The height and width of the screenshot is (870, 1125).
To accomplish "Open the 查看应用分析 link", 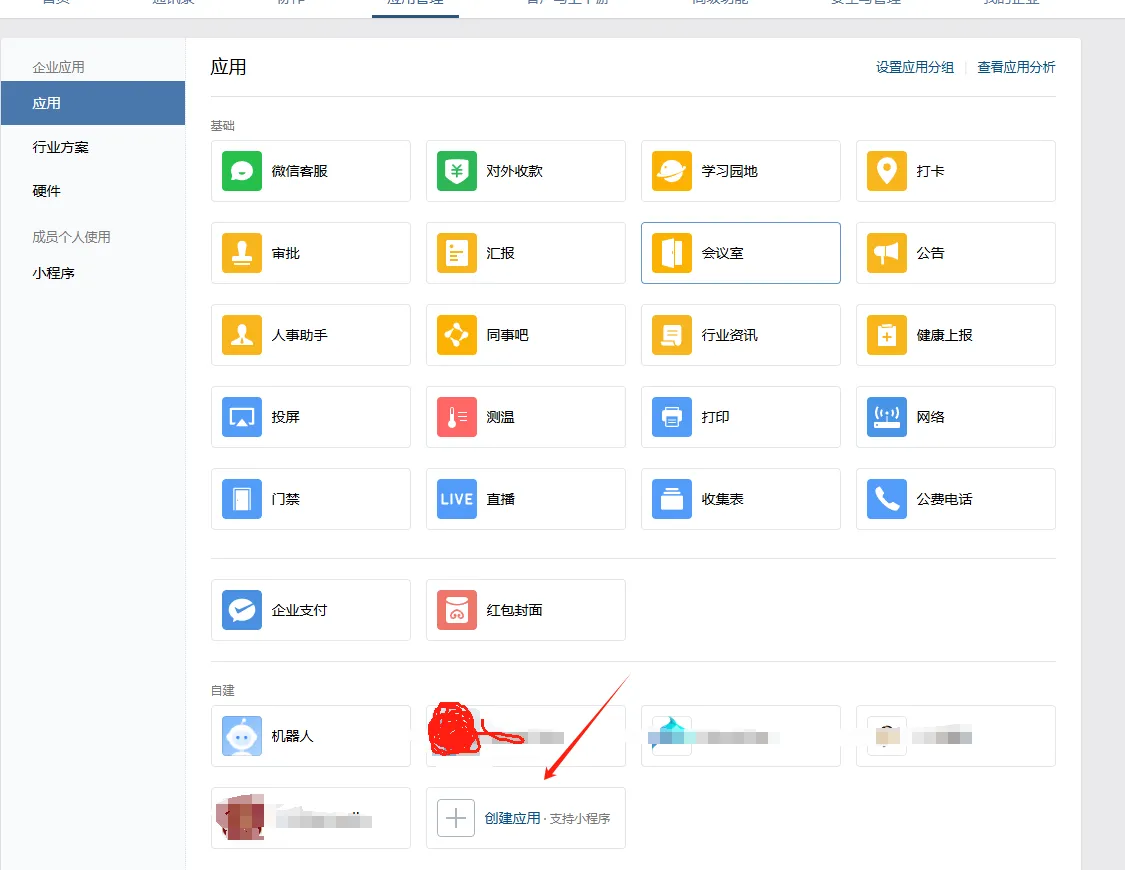I will click(1016, 67).
